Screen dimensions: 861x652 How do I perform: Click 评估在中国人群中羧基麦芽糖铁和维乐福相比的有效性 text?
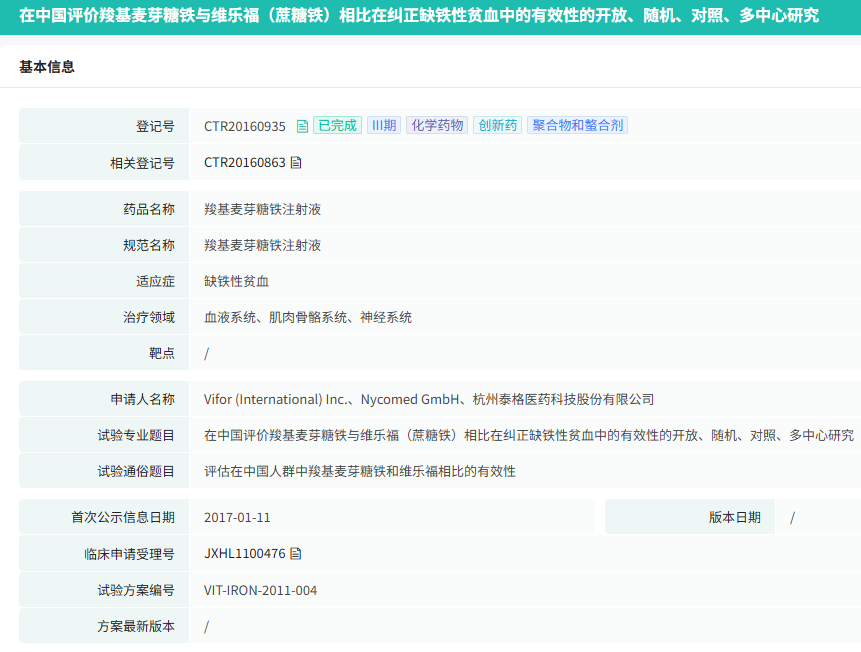click(360, 471)
